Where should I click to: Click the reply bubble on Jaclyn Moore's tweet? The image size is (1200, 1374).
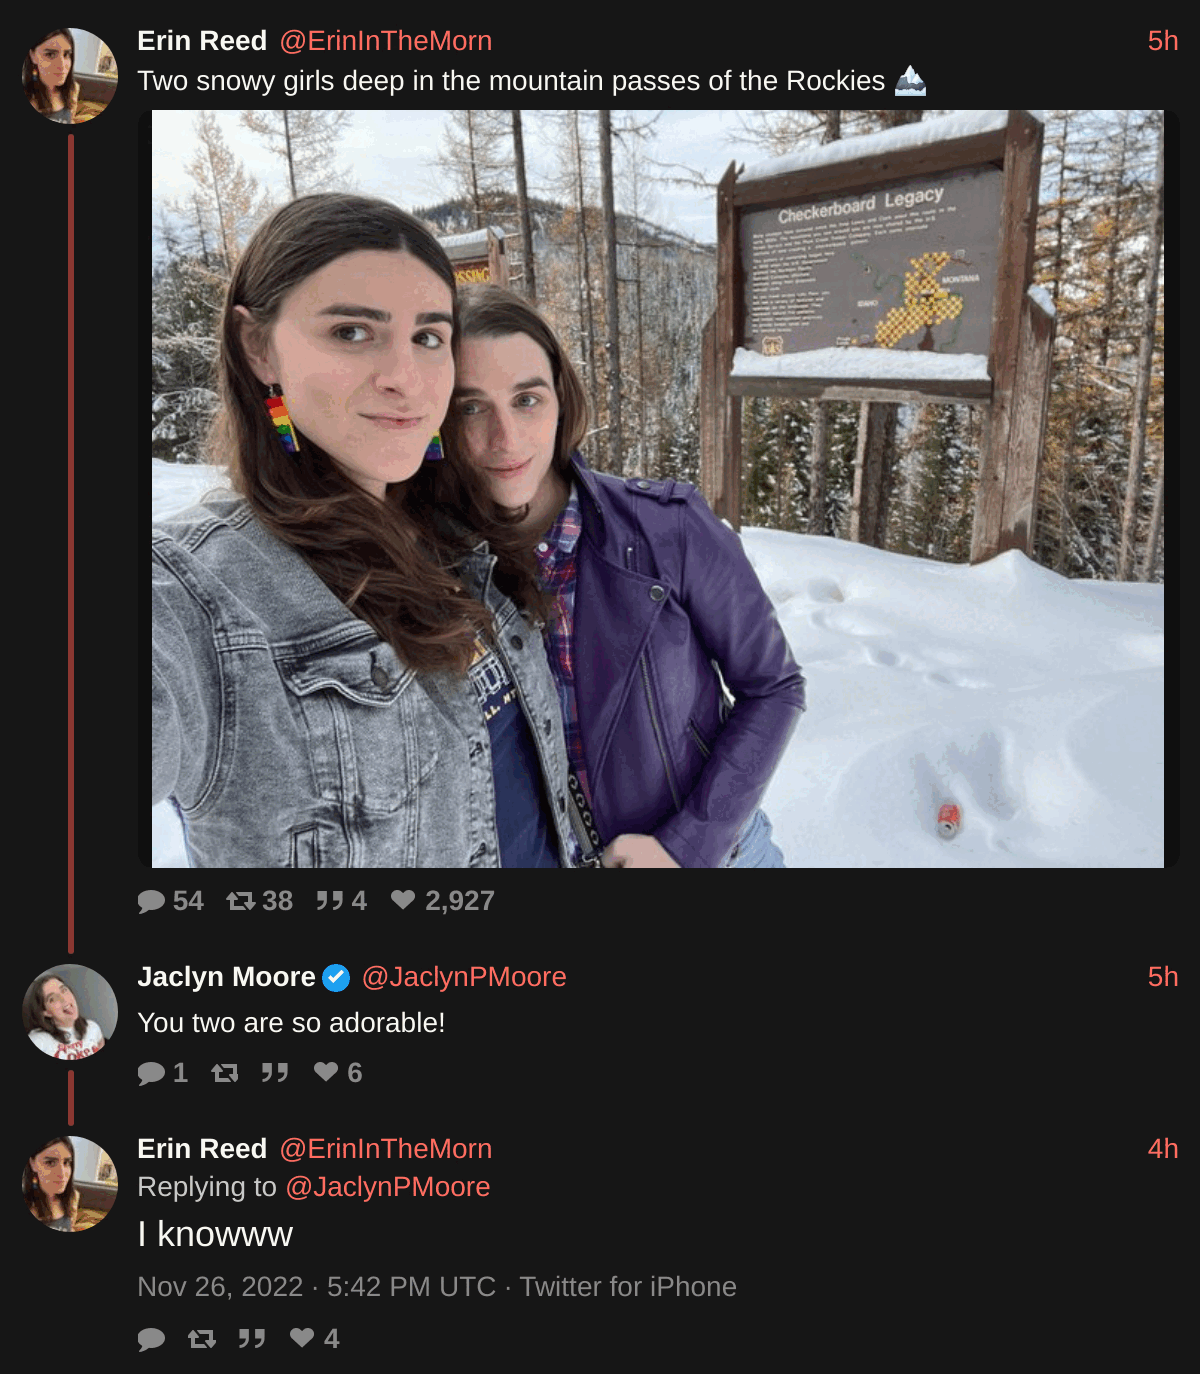[x=152, y=1073]
